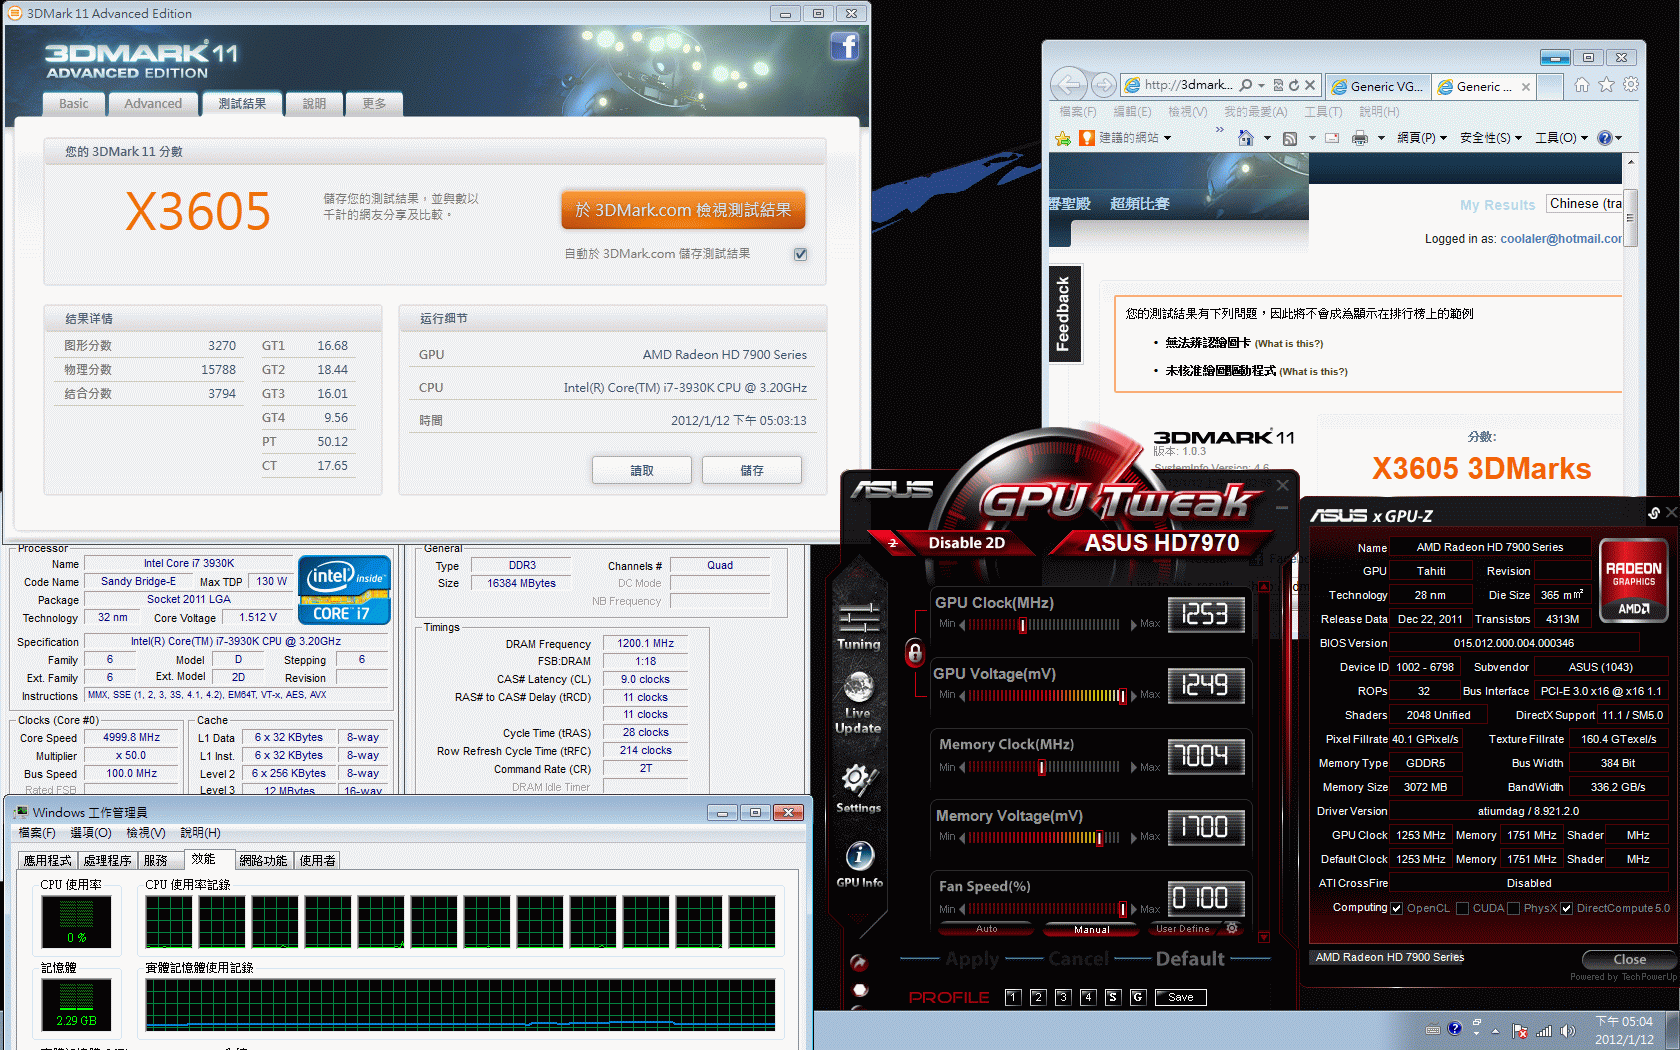1680x1050 pixels.
Task: Open the 處理程序 tab in Task Manager
Action: coord(108,860)
